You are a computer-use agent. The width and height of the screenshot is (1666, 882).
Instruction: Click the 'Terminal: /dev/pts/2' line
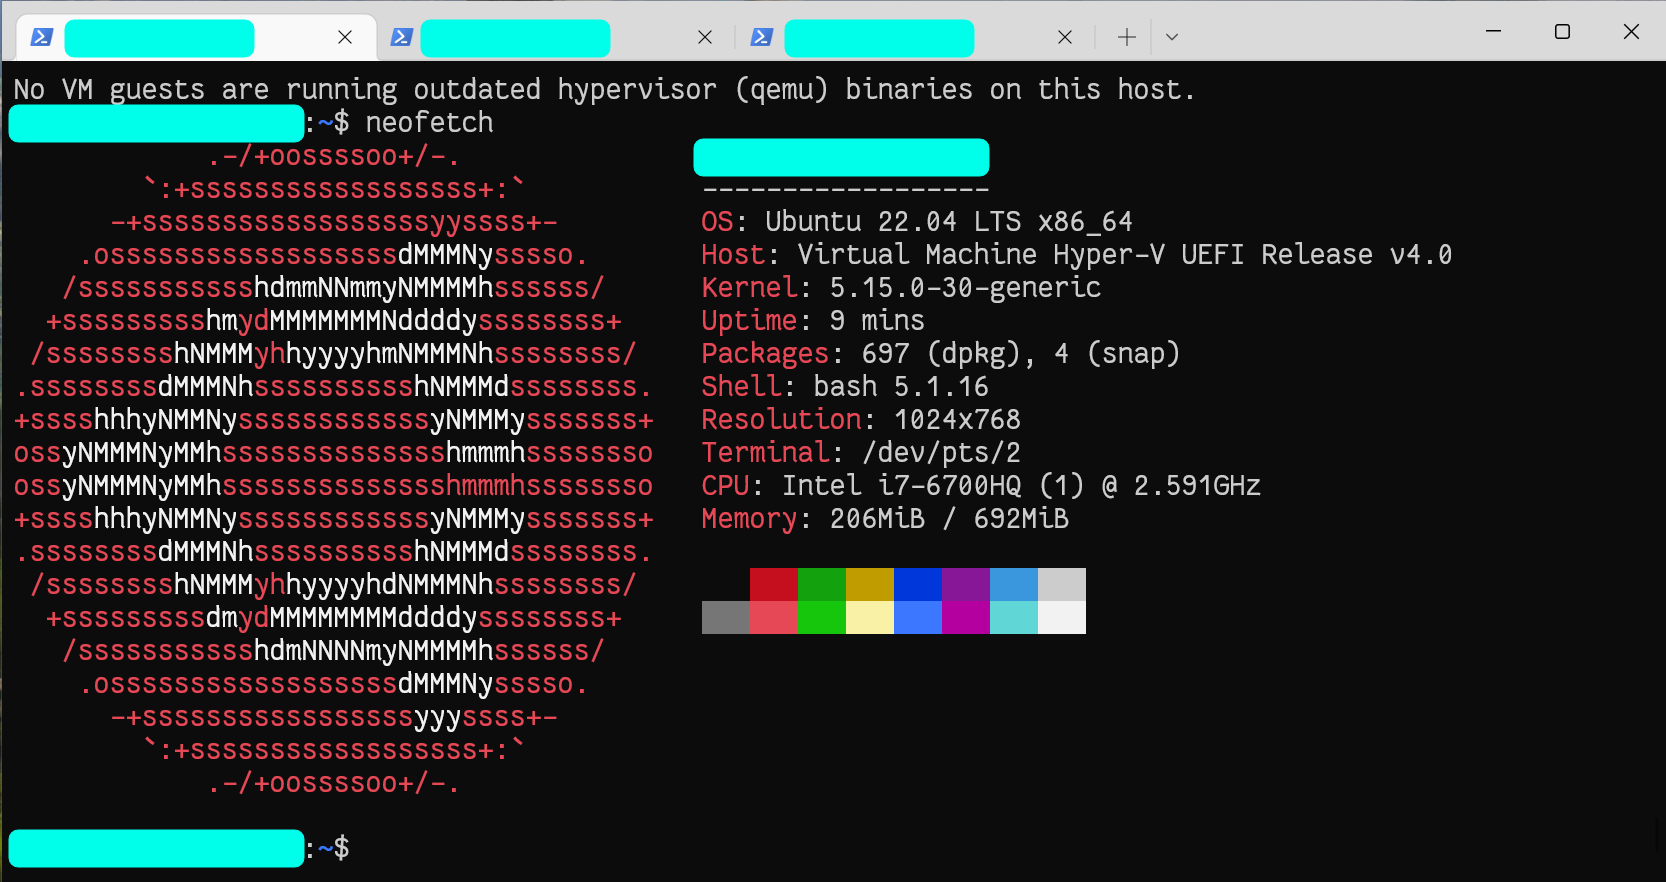[861, 452]
